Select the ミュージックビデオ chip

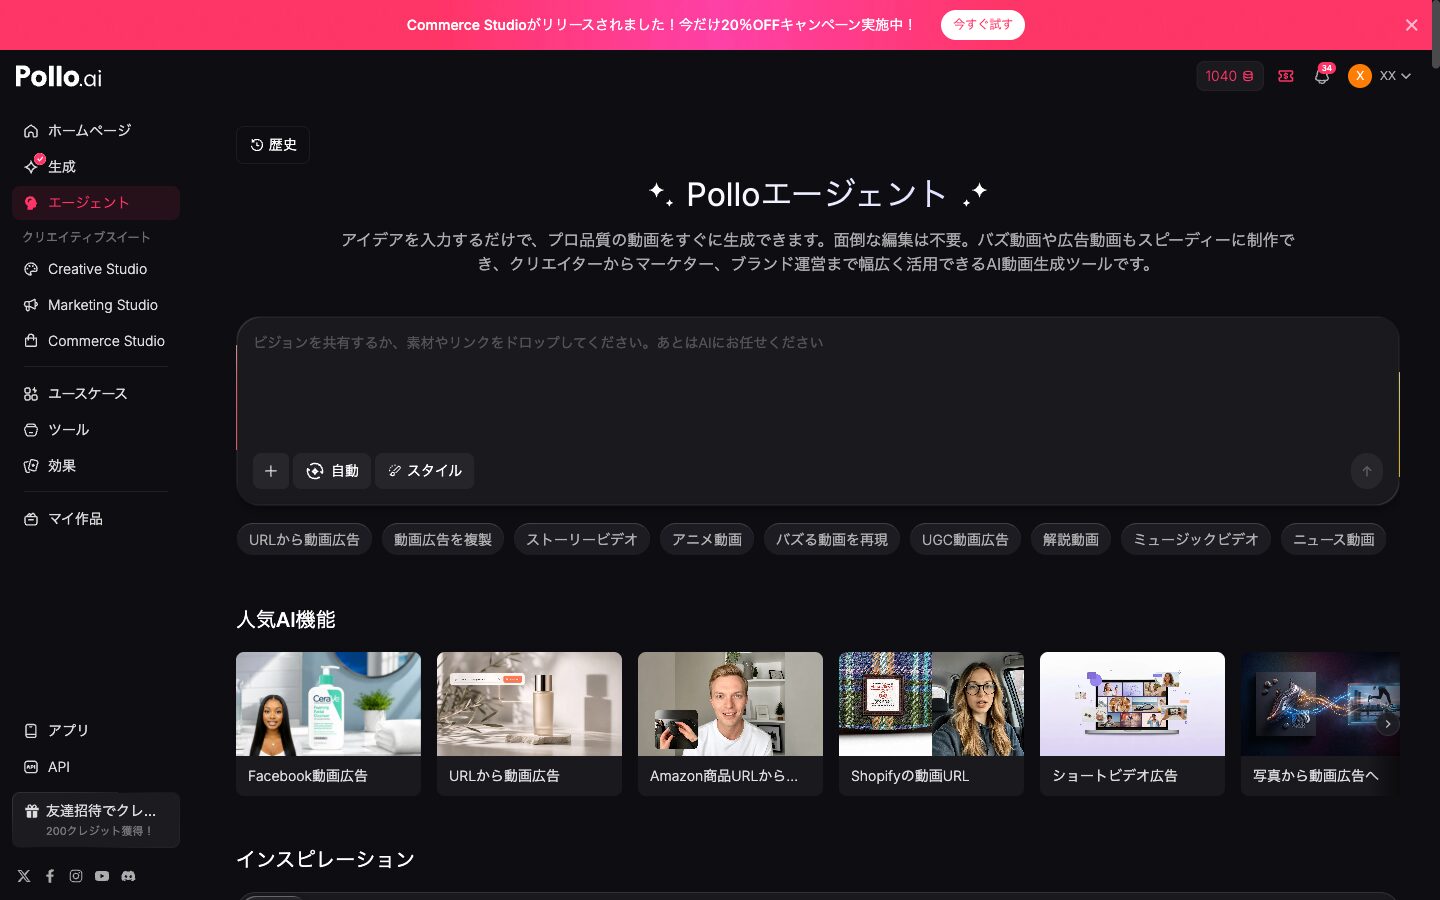tap(1196, 540)
